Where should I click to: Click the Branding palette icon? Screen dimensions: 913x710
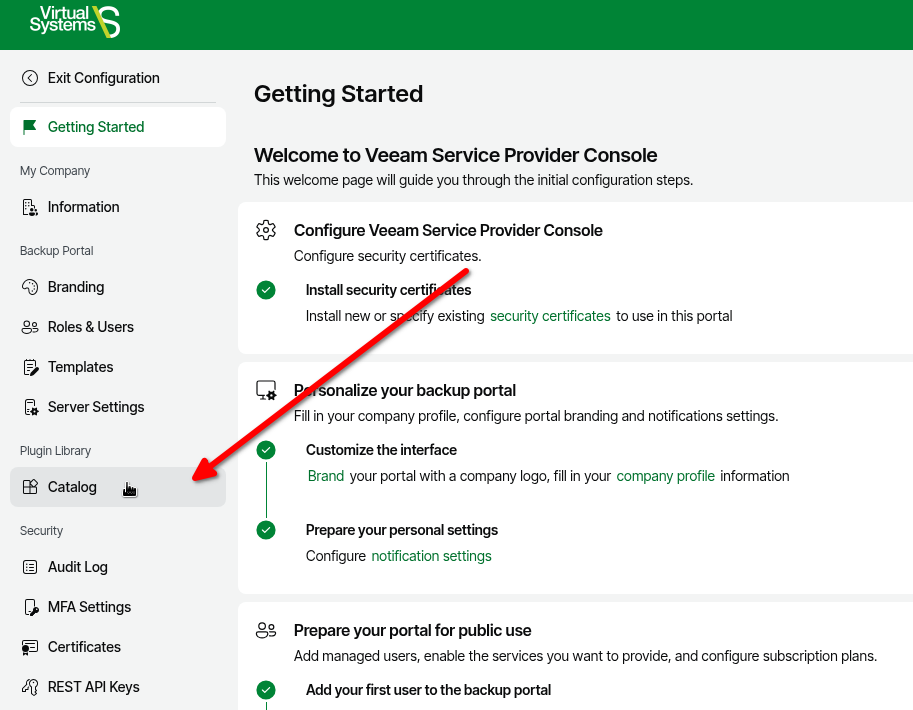click(x=30, y=287)
